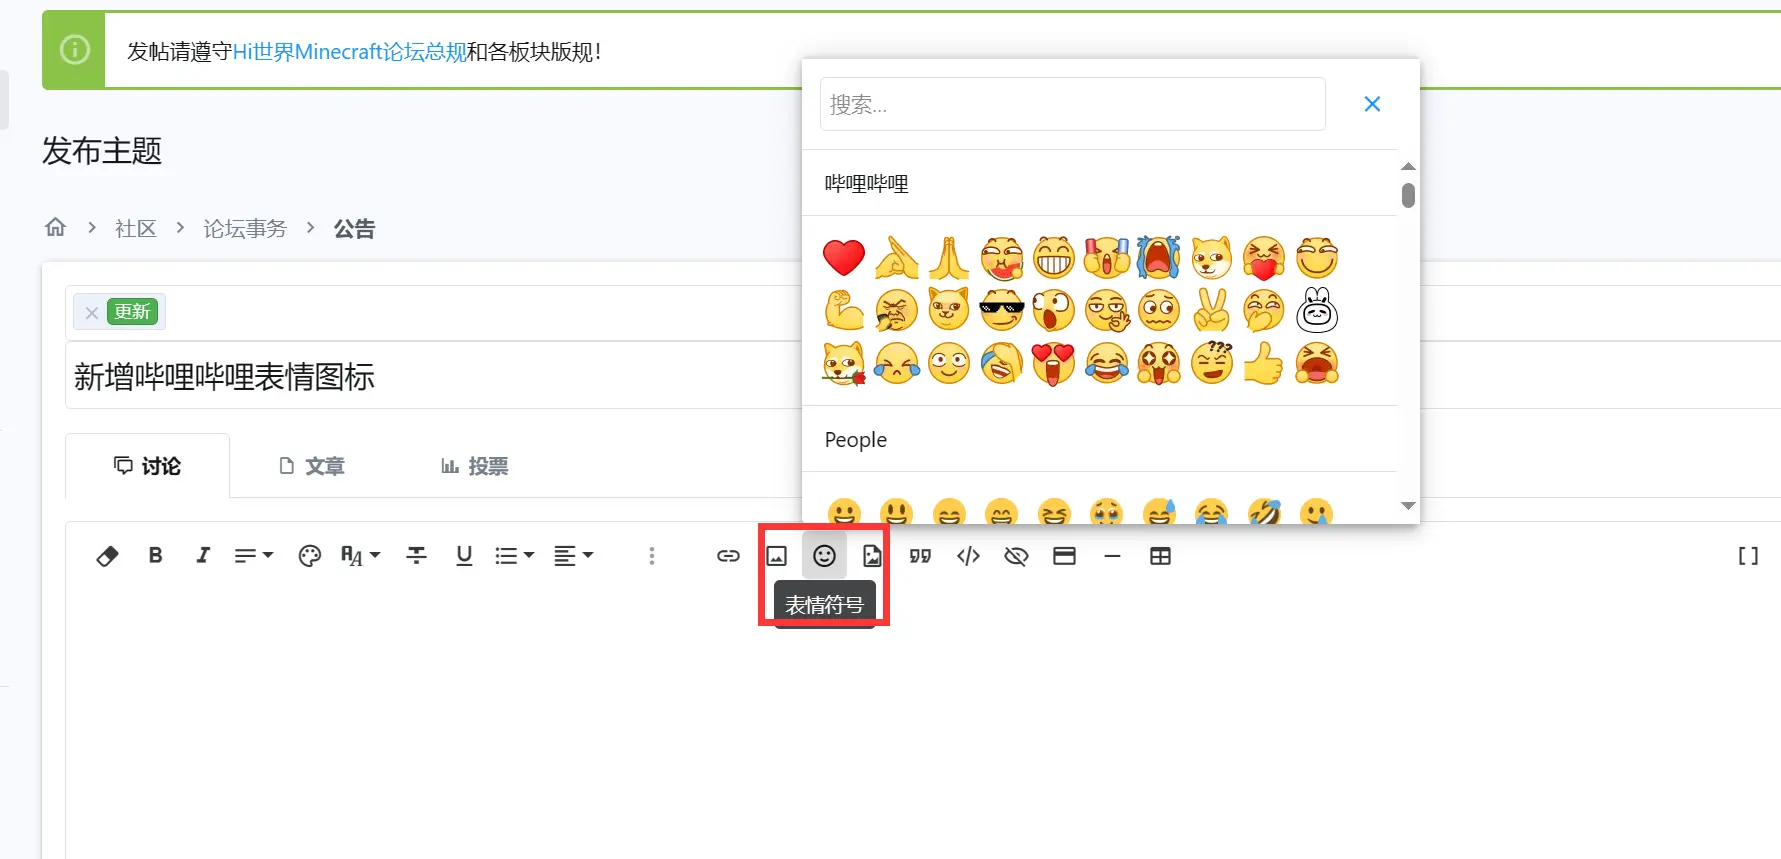Select the red heart emoji
The height and width of the screenshot is (859, 1781).
(844, 258)
